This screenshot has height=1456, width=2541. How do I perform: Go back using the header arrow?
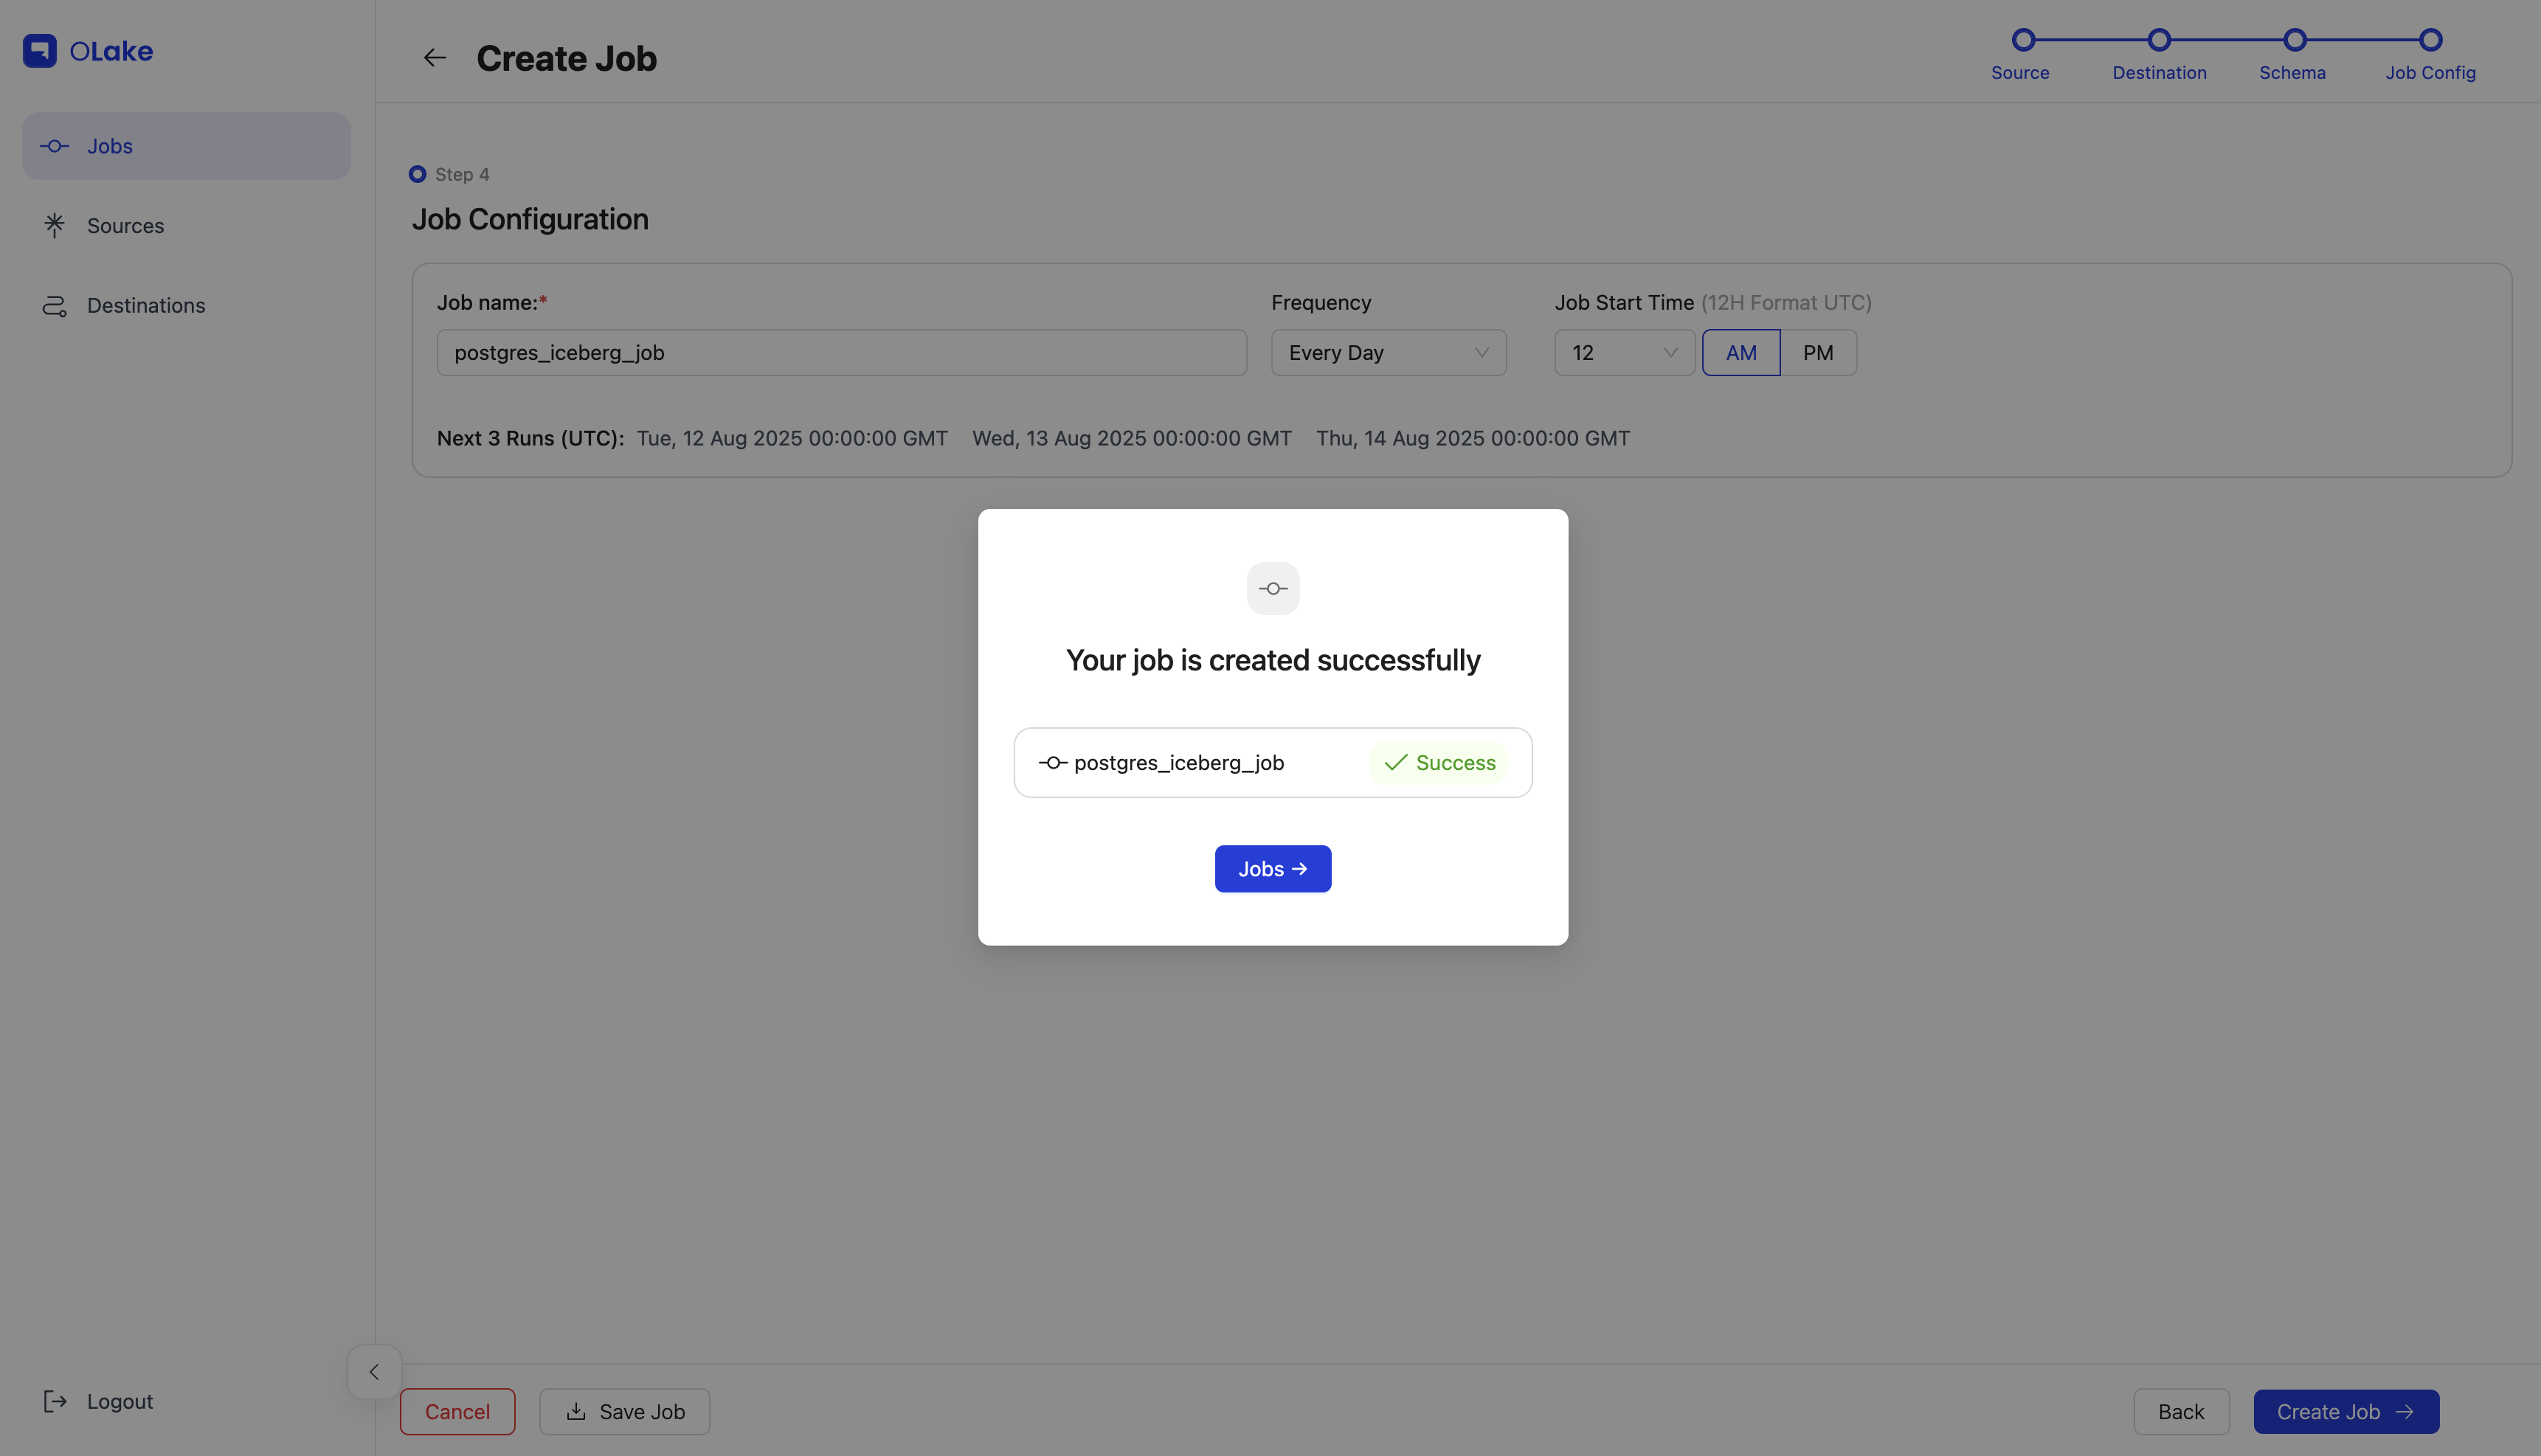[434, 58]
